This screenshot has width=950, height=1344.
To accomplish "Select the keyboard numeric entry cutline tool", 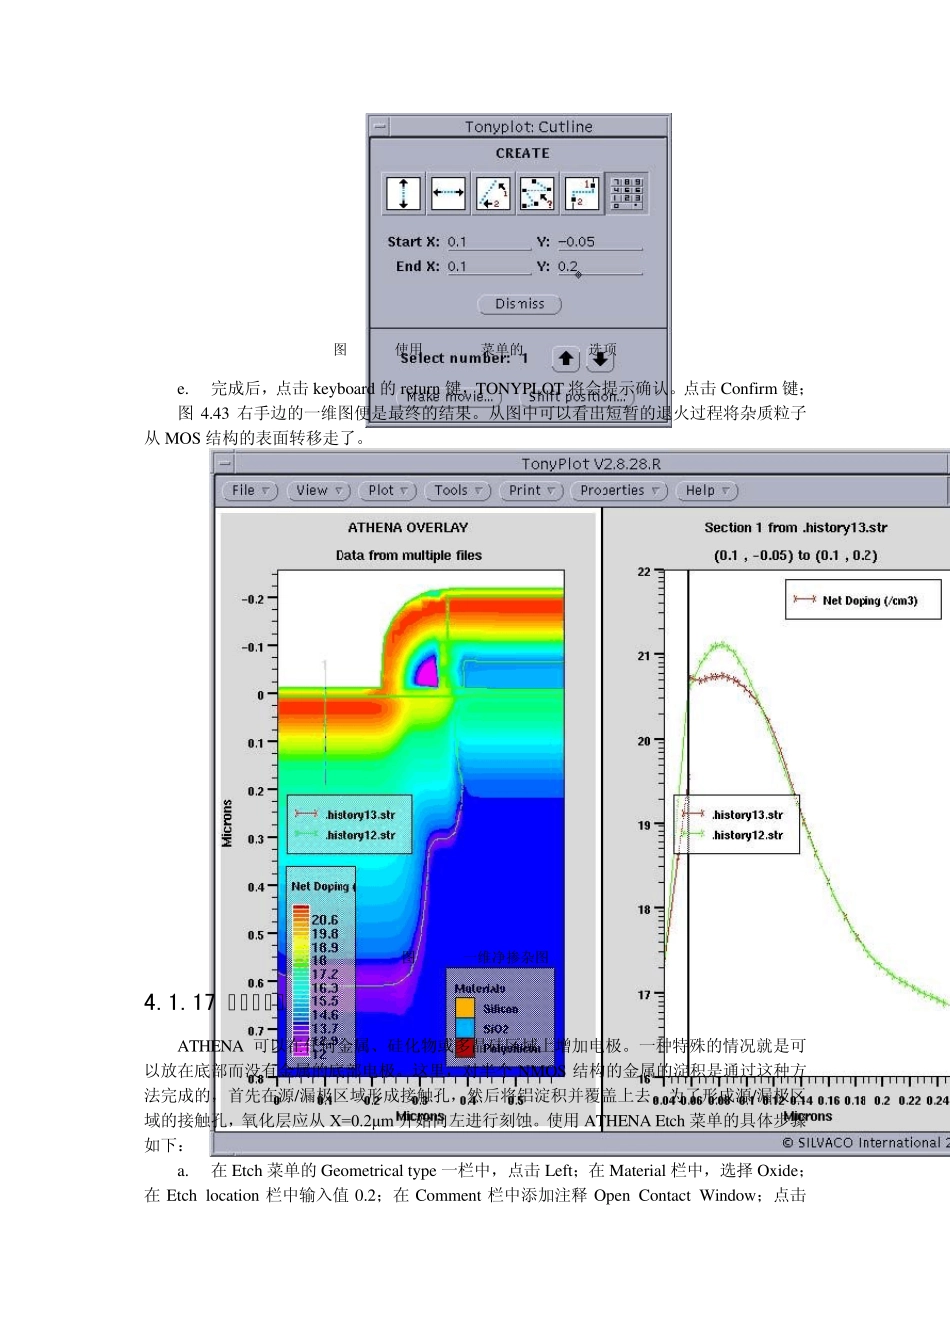I will click(x=627, y=193).
